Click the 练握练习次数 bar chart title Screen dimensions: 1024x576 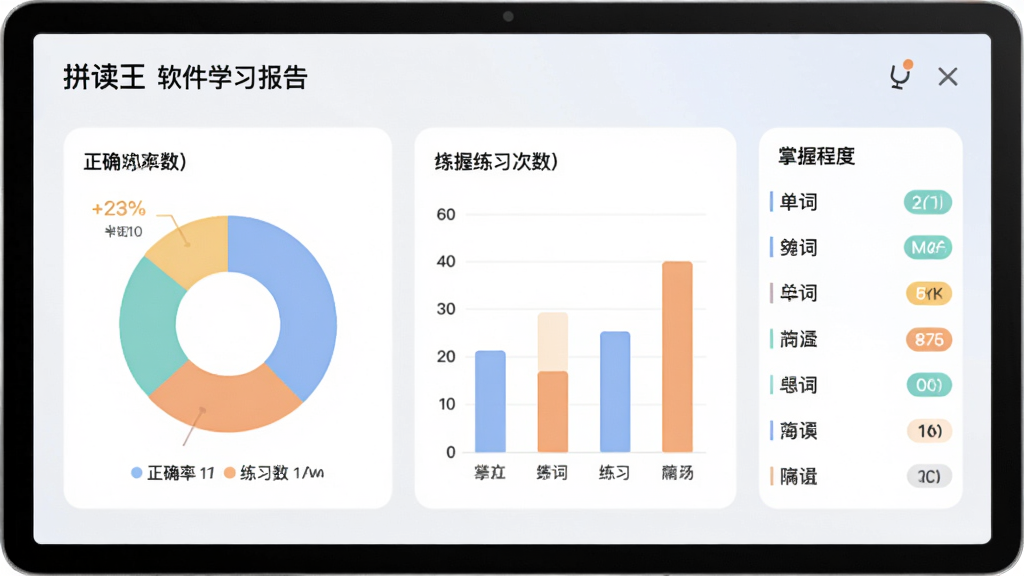coord(496,161)
